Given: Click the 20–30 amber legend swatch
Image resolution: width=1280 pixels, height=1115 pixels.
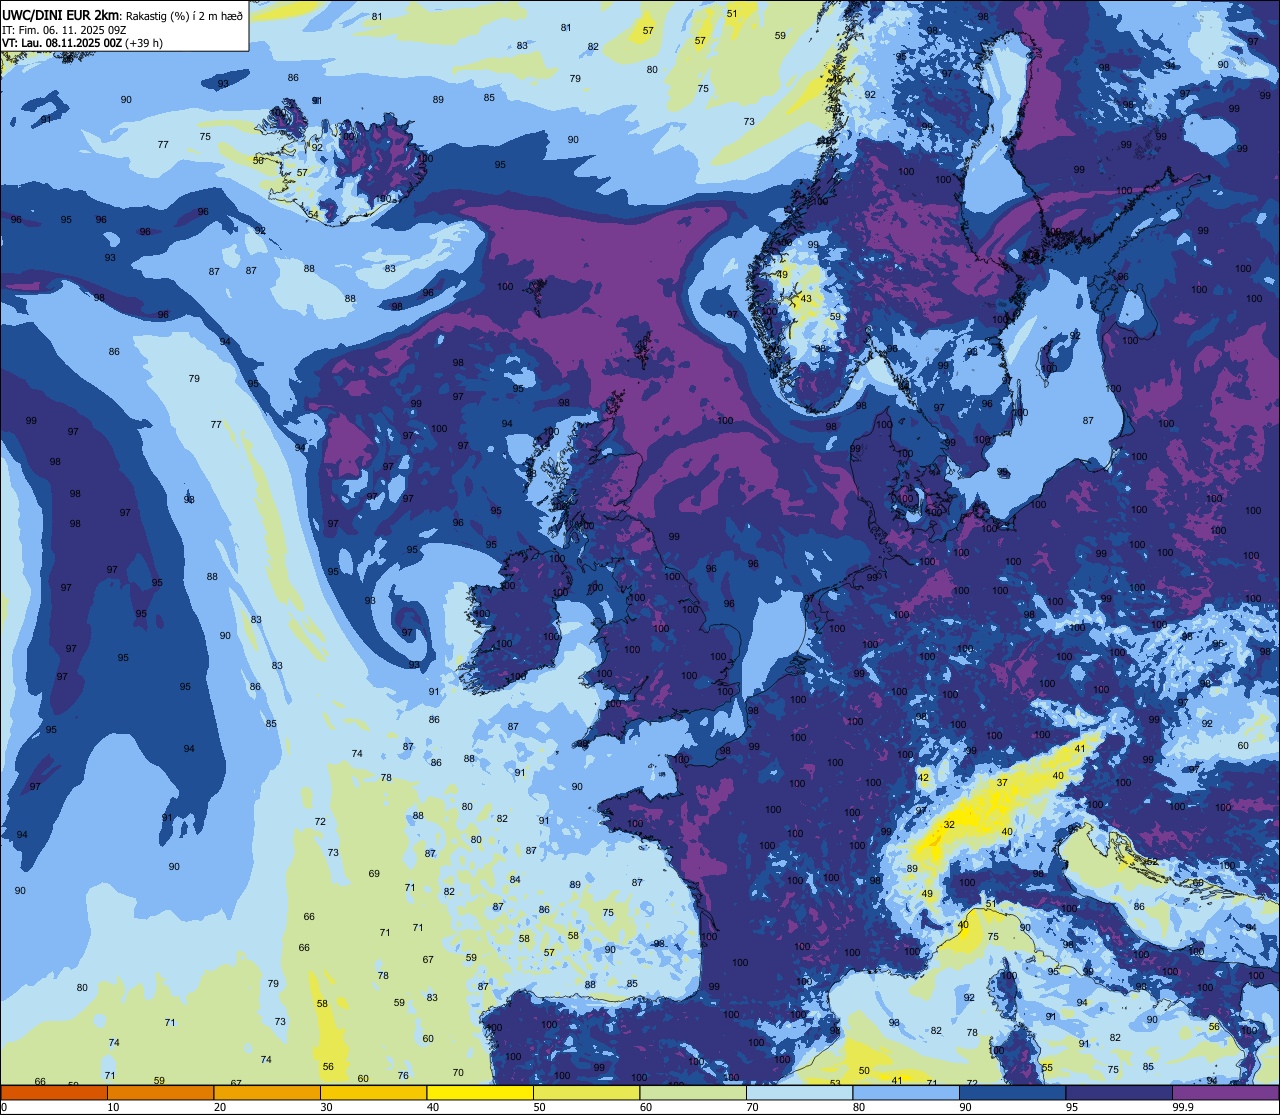Looking at the screenshot, I should click(267, 1092).
